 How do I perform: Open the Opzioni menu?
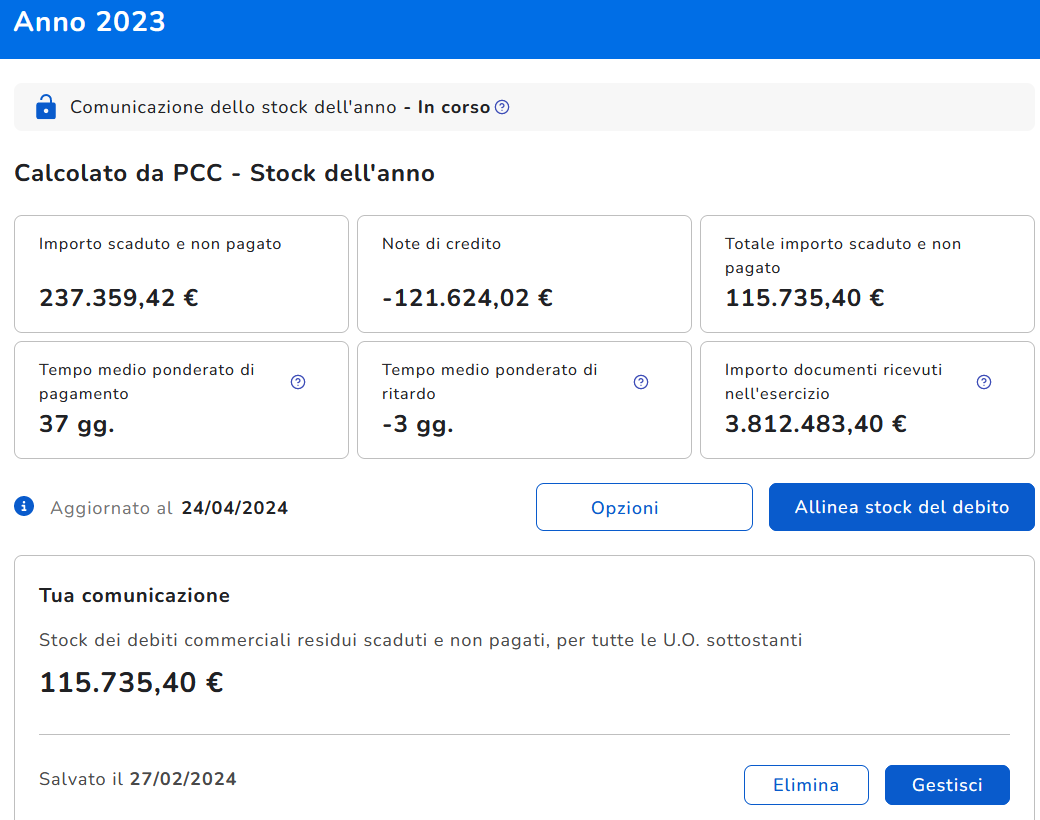click(x=644, y=507)
